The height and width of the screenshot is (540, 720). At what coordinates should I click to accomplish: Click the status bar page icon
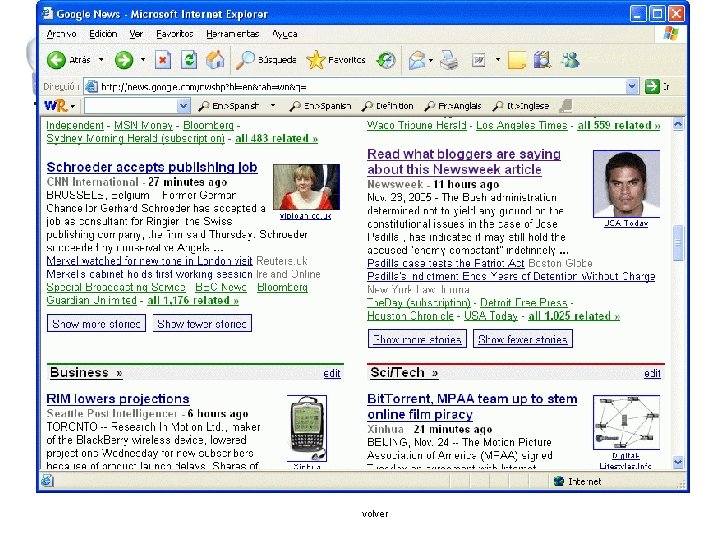pos(47,481)
